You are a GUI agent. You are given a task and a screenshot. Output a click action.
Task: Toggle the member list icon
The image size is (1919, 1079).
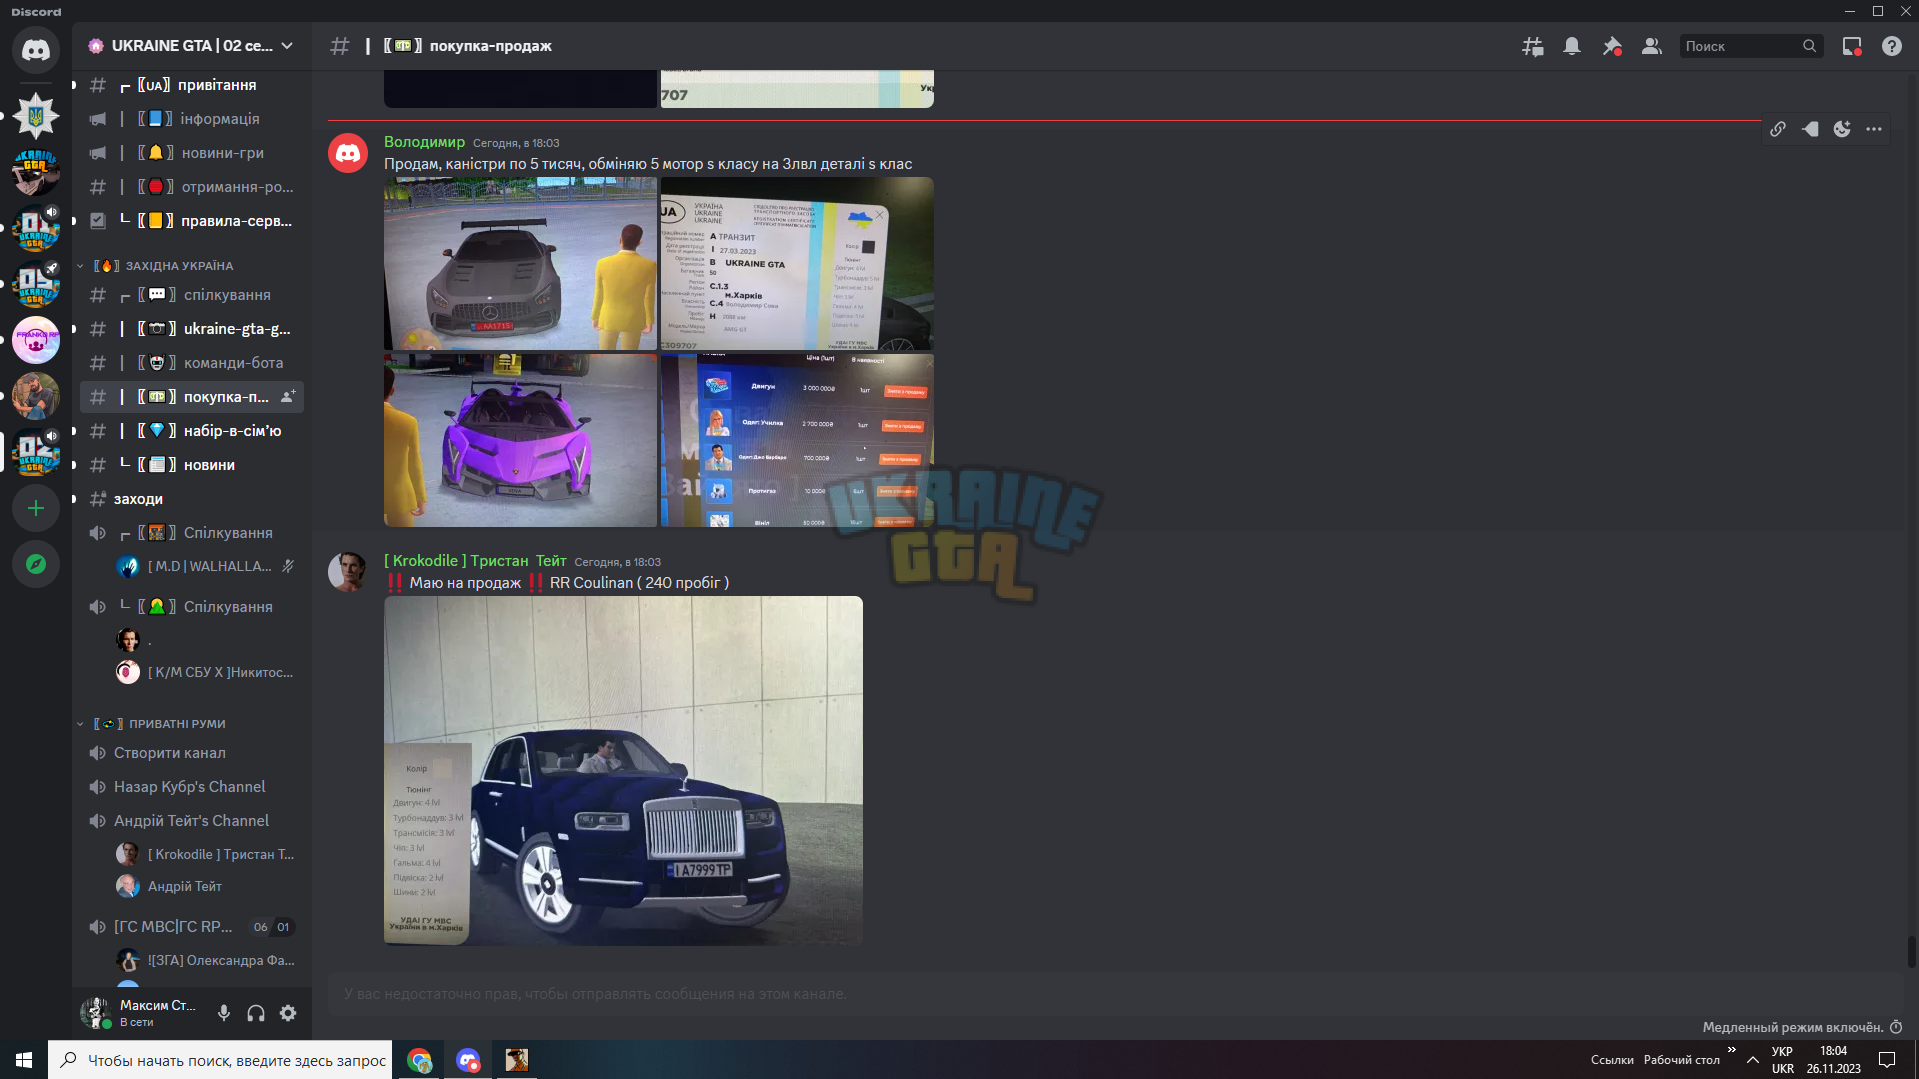point(1652,46)
